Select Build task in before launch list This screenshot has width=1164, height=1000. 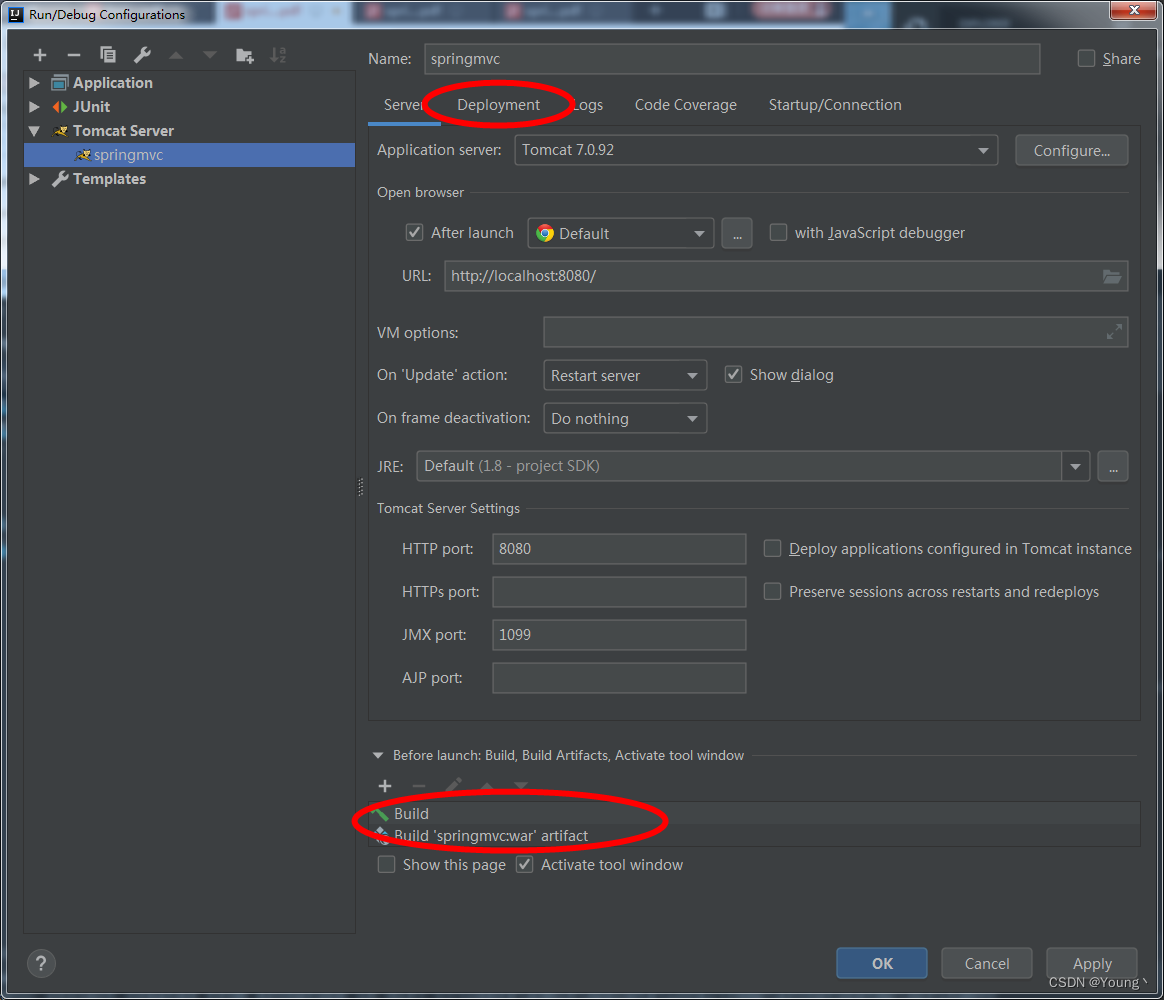pos(755,814)
